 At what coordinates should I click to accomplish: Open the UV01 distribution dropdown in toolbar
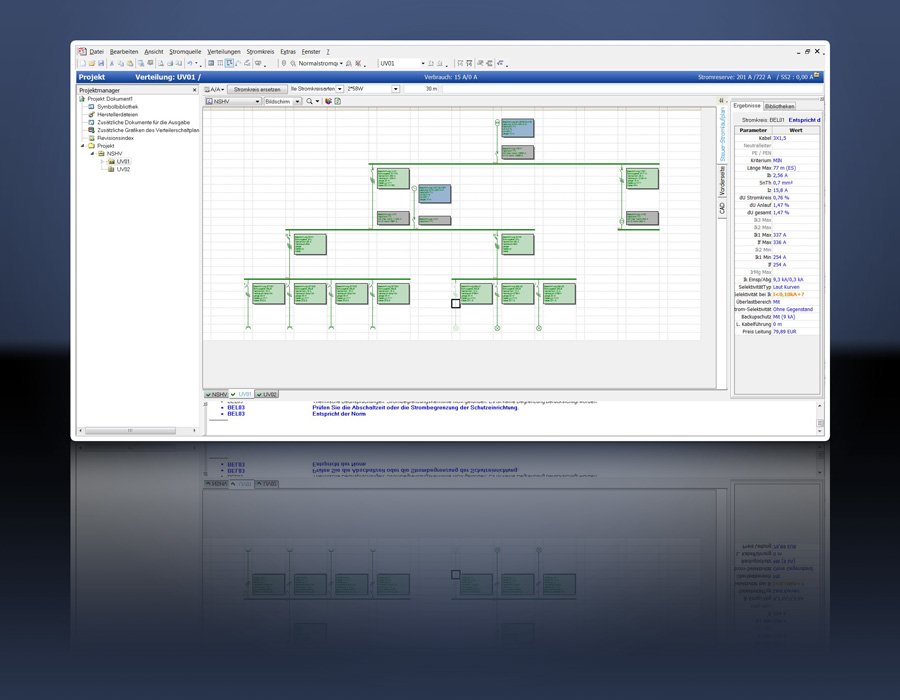coord(423,64)
